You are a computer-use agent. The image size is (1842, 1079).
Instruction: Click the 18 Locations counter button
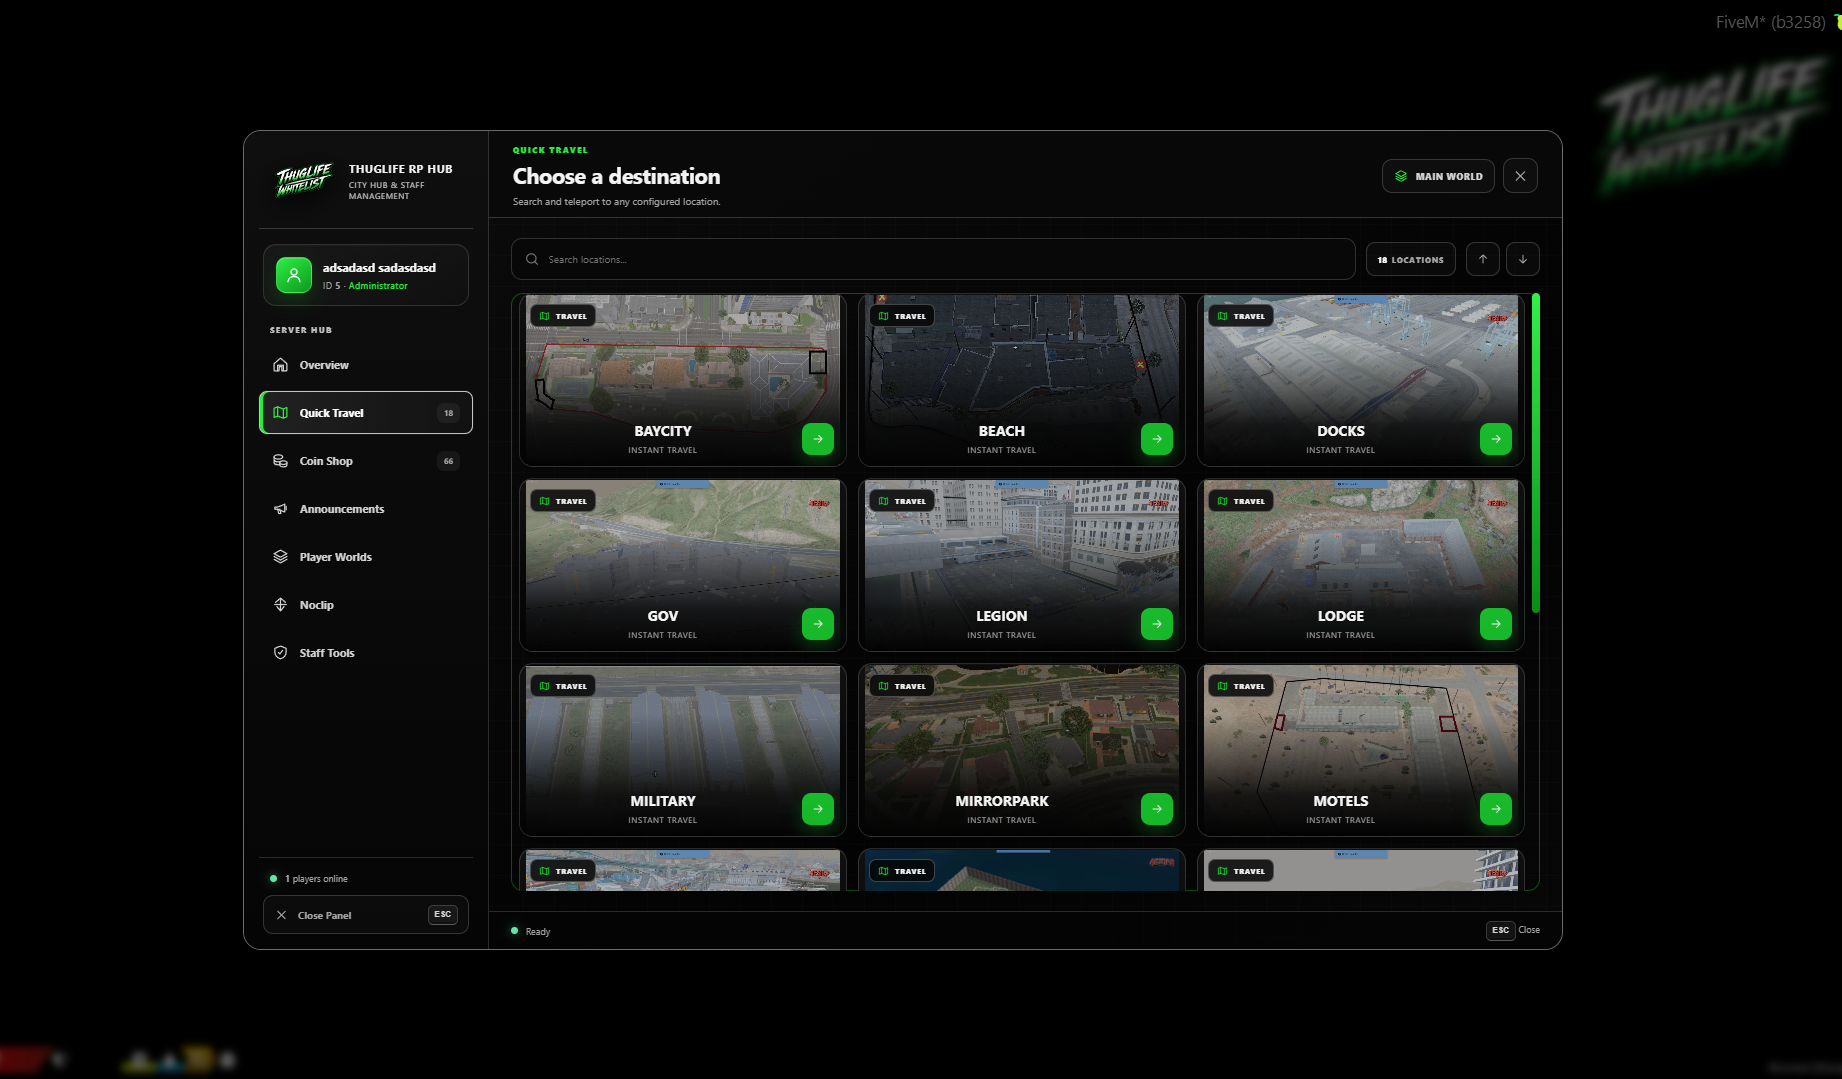click(x=1411, y=259)
